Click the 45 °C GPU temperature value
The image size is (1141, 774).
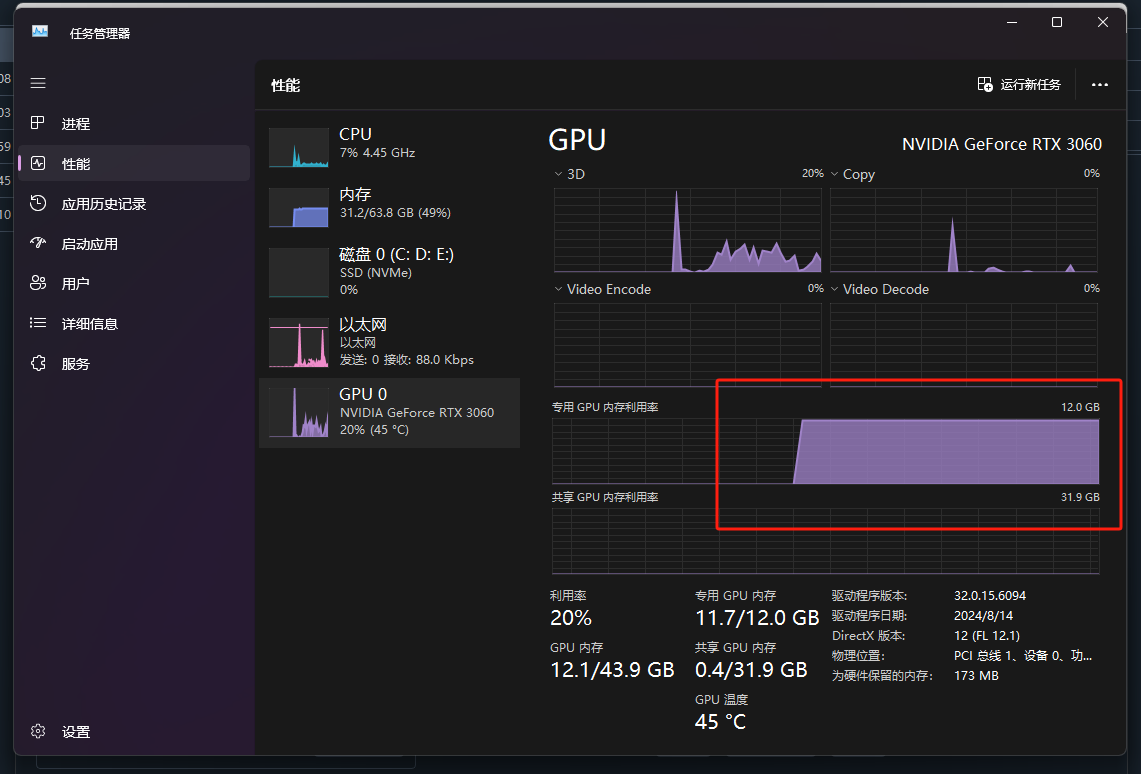720,722
